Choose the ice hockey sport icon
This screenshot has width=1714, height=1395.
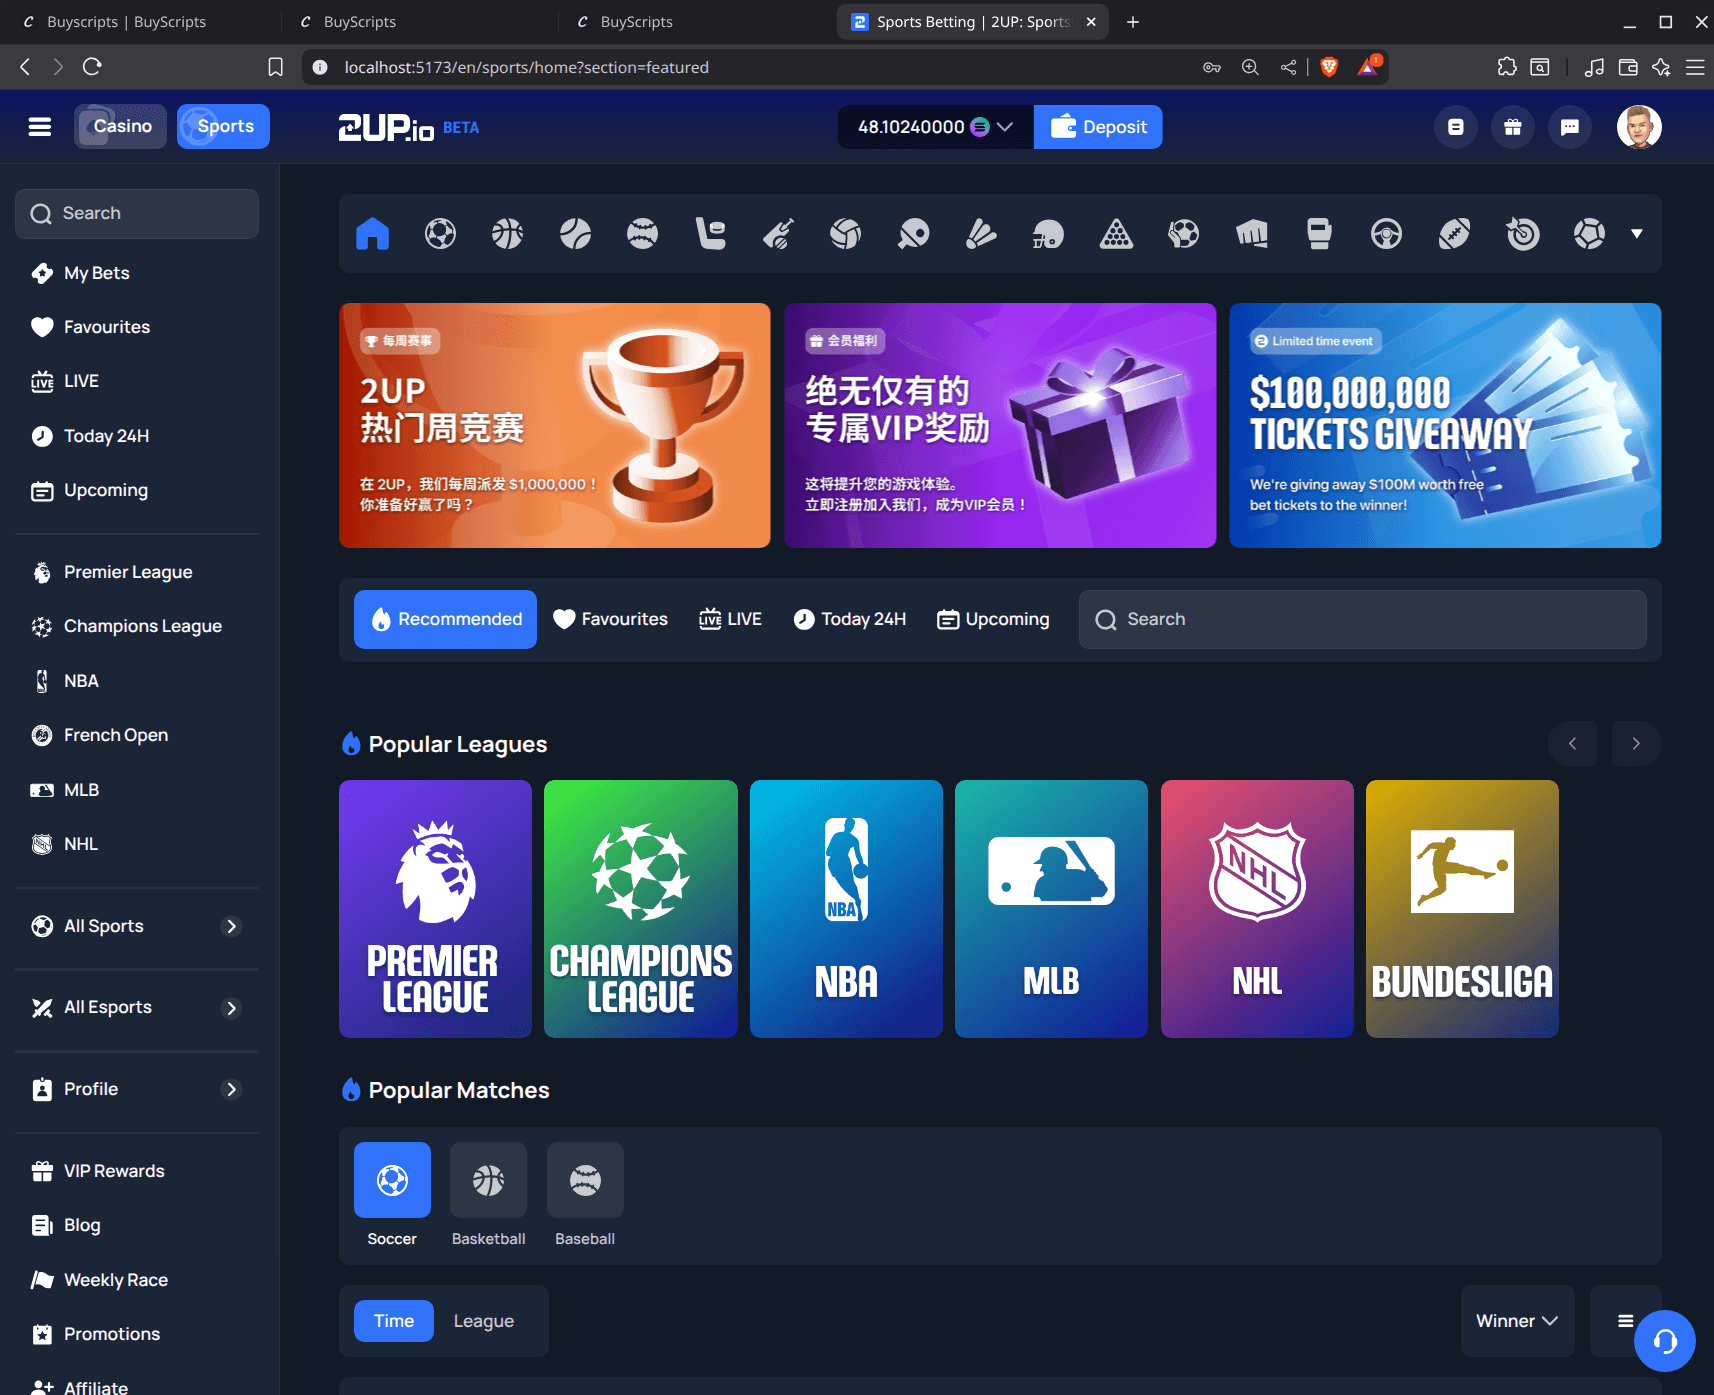coord(710,234)
